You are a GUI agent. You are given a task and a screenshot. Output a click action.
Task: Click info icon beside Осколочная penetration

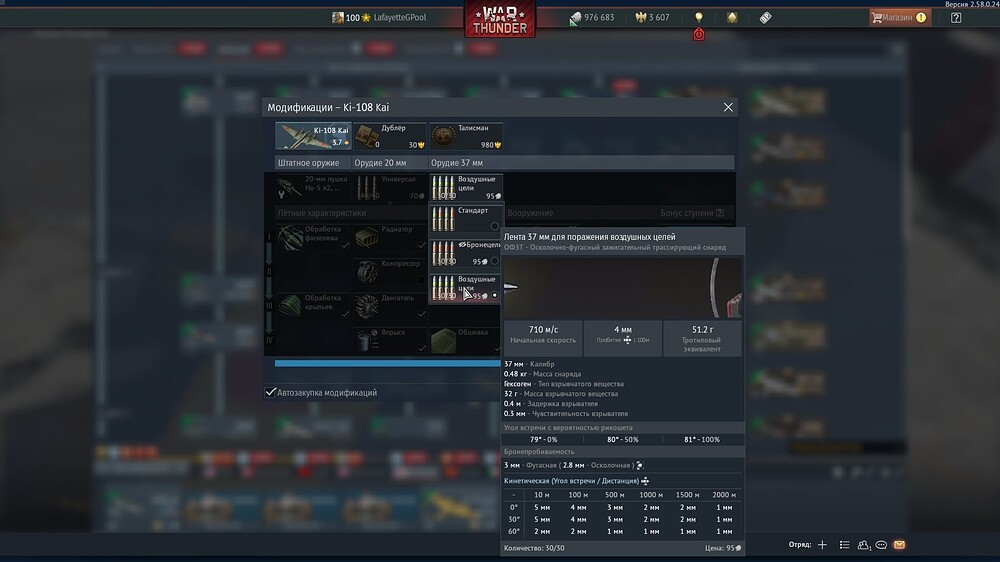640,466
